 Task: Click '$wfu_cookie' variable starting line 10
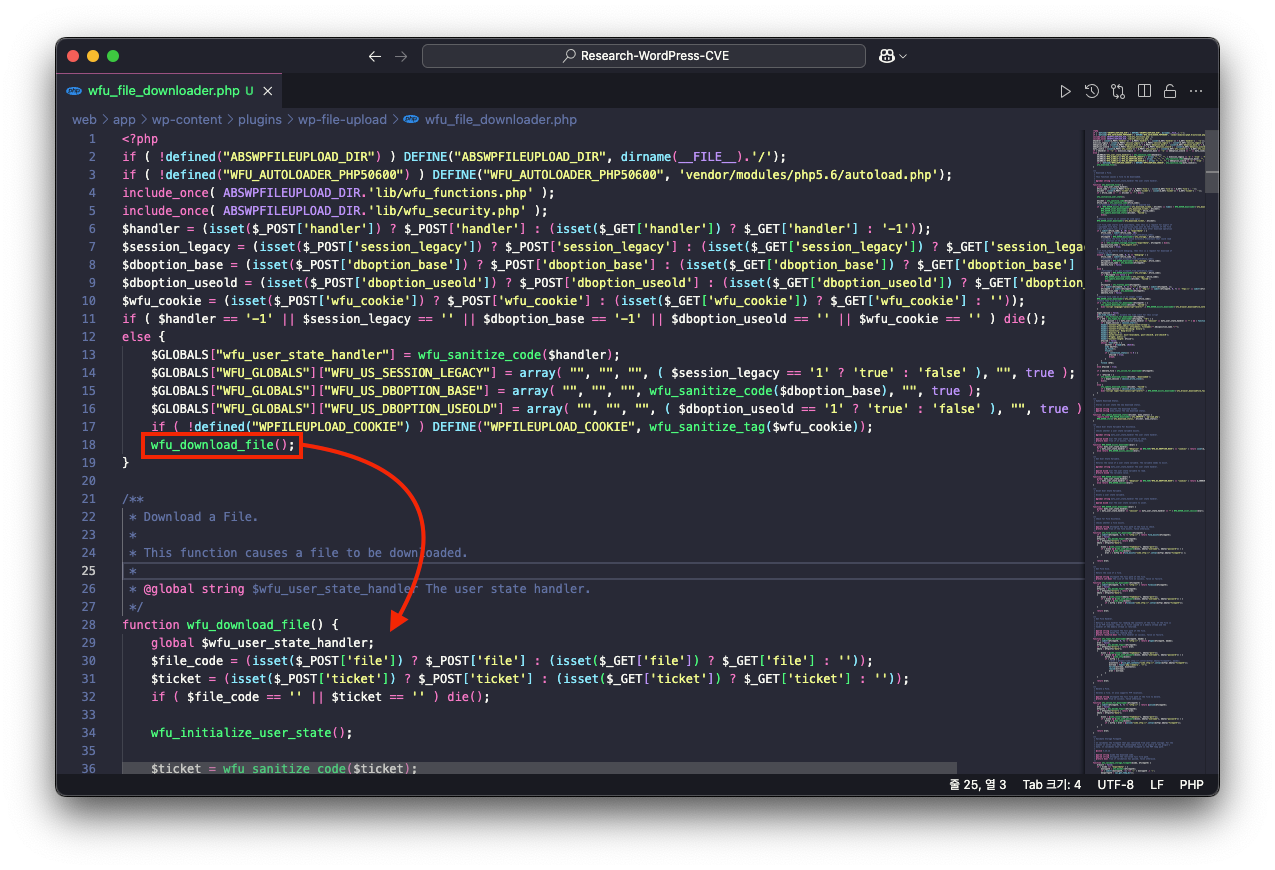(x=162, y=301)
